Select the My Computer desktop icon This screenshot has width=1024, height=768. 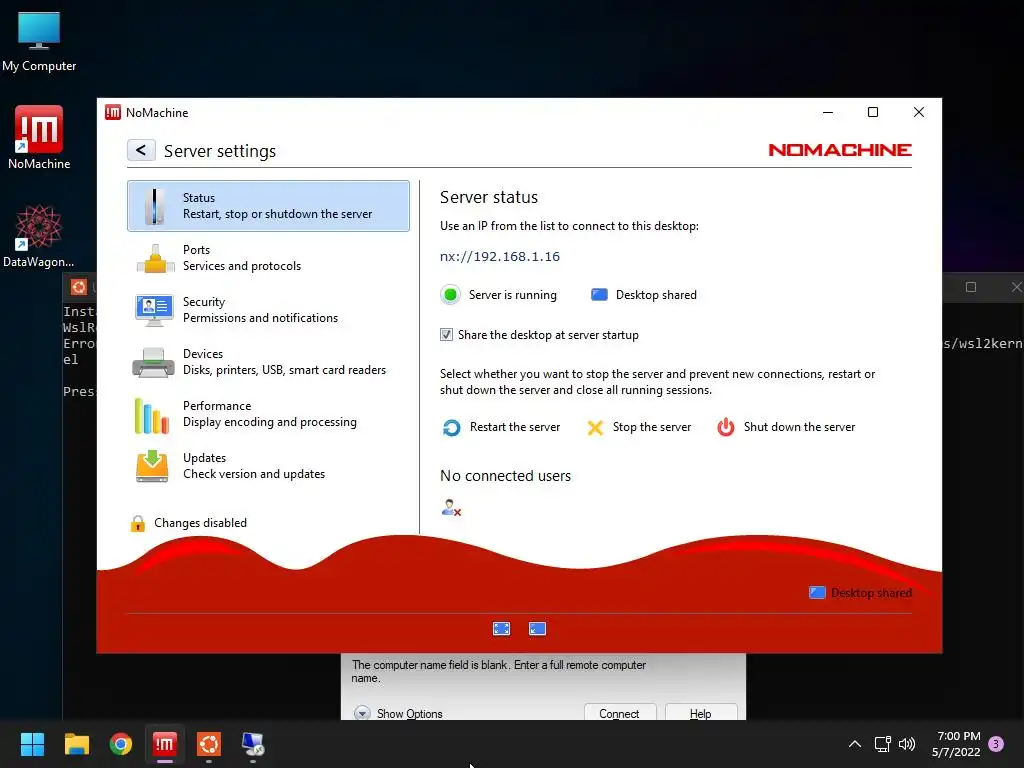pyautogui.click(x=39, y=42)
